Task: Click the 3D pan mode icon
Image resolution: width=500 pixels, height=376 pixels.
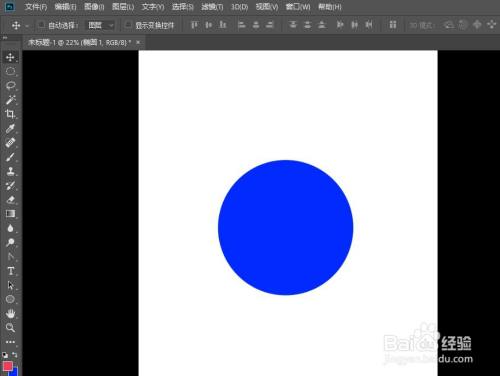Action: (477, 25)
